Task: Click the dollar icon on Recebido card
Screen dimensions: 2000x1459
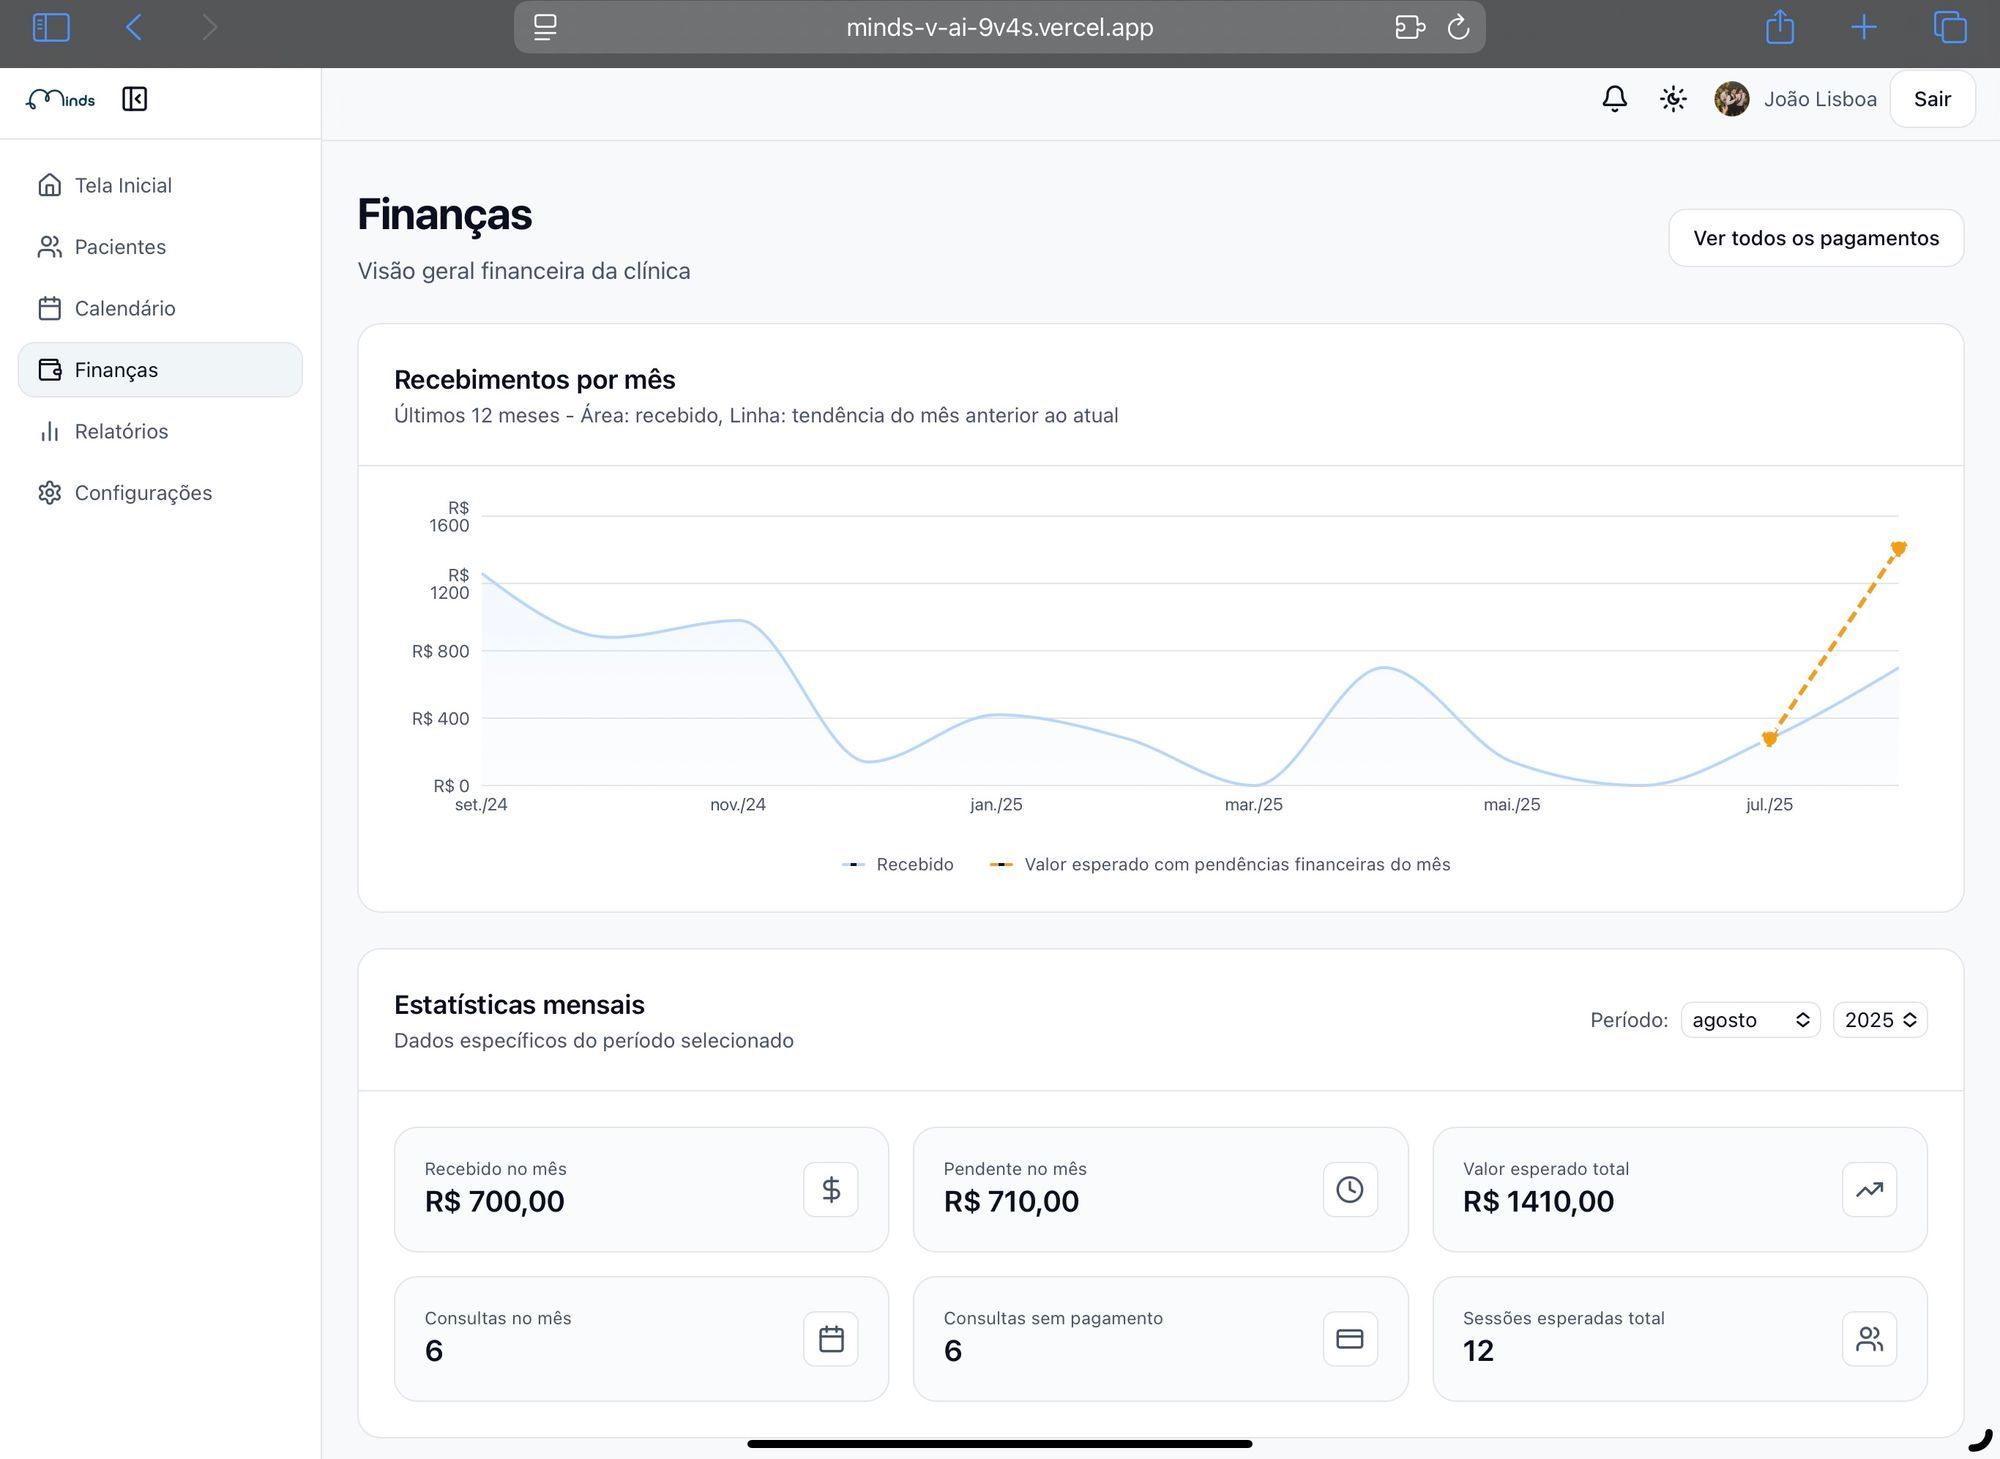Action: (x=830, y=1189)
